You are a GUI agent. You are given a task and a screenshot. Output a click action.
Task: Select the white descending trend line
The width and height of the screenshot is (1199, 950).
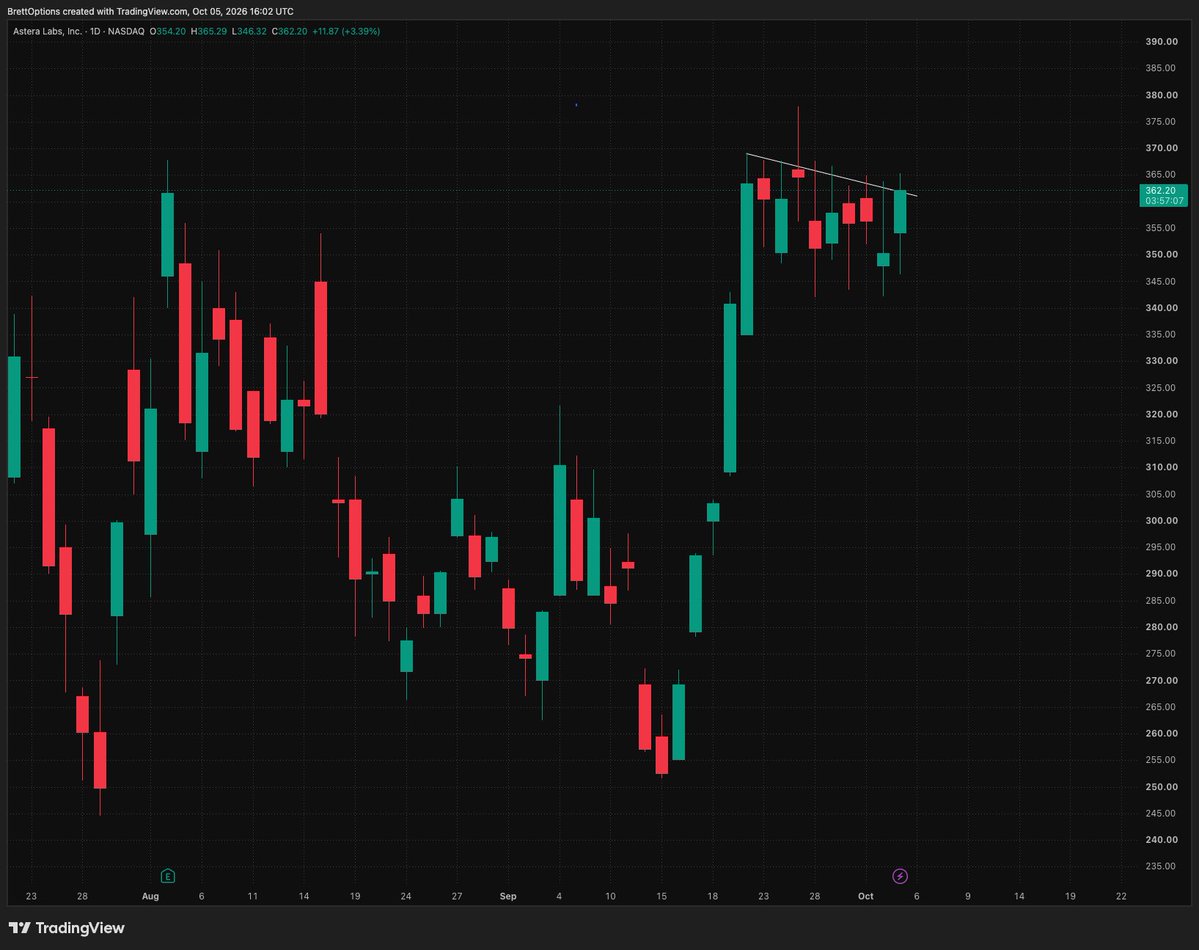(x=831, y=175)
